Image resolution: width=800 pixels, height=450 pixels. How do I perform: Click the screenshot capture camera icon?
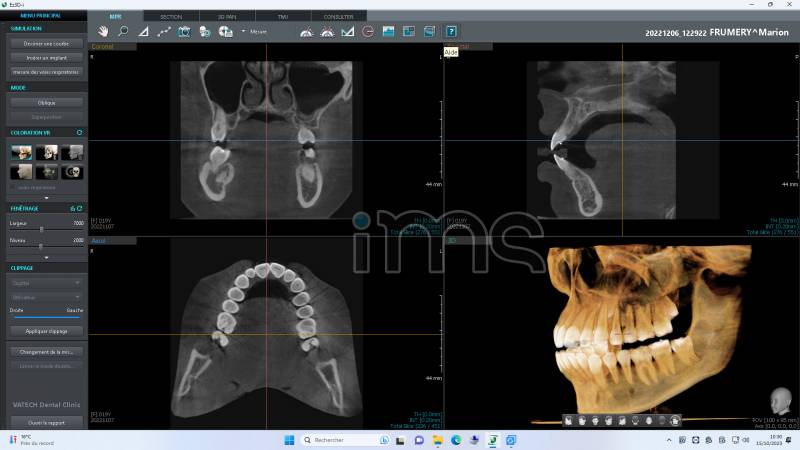184,32
